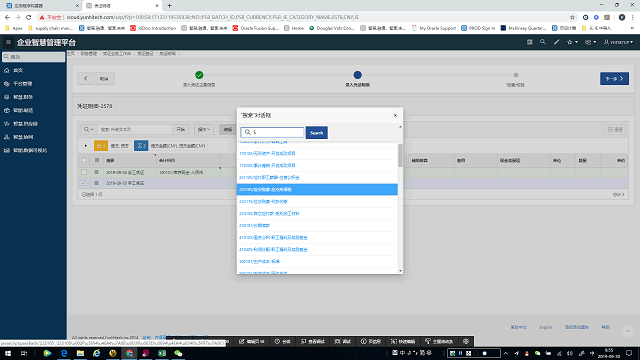Close the search dialog with X
640x360 pixels.
395,116
